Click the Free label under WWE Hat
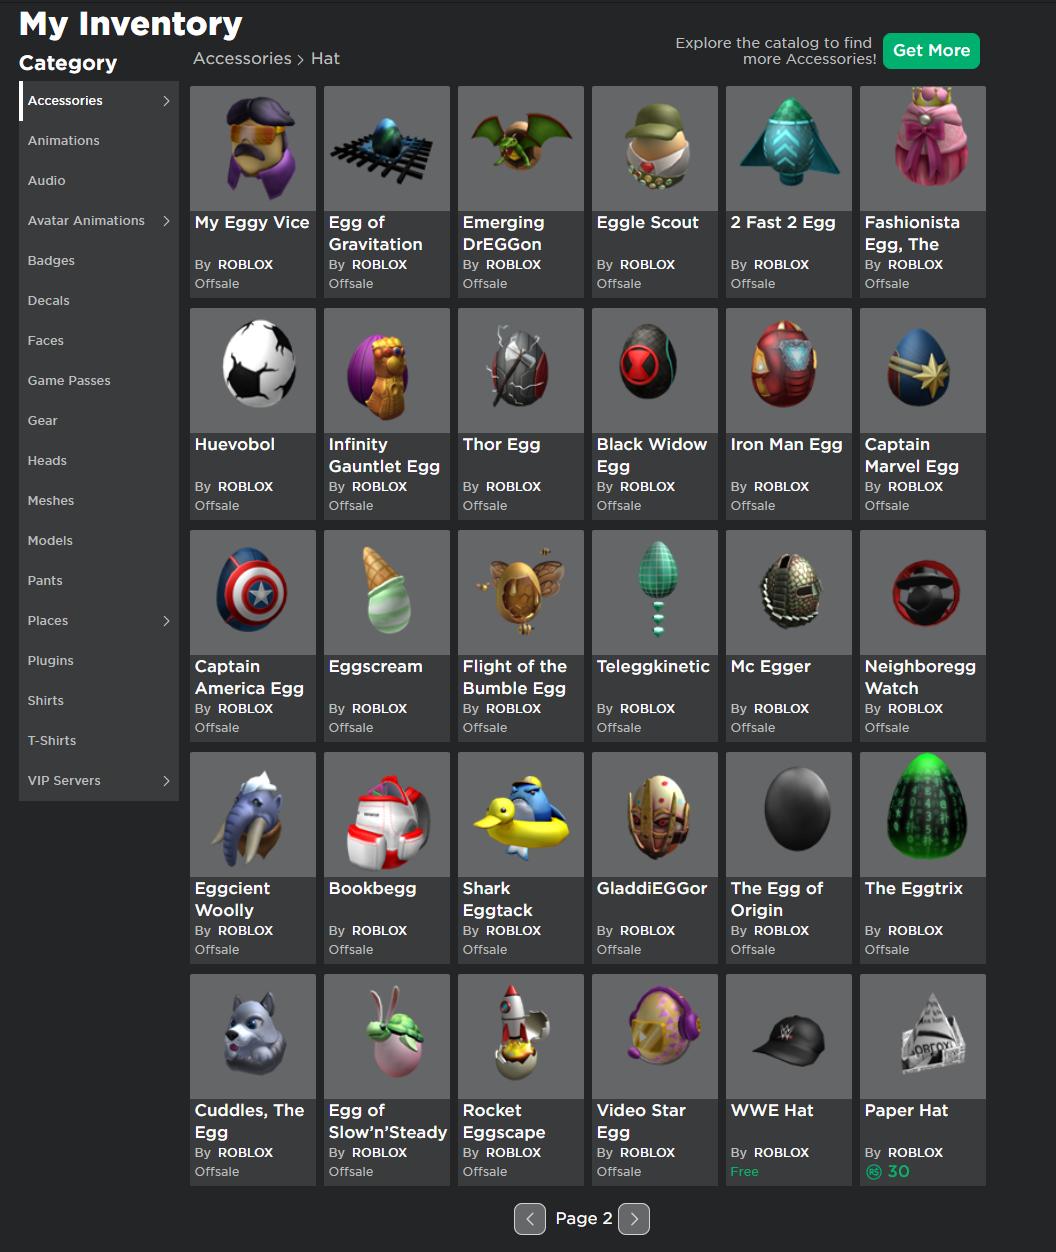This screenshot has width=1056, height=1252. 745,1172
